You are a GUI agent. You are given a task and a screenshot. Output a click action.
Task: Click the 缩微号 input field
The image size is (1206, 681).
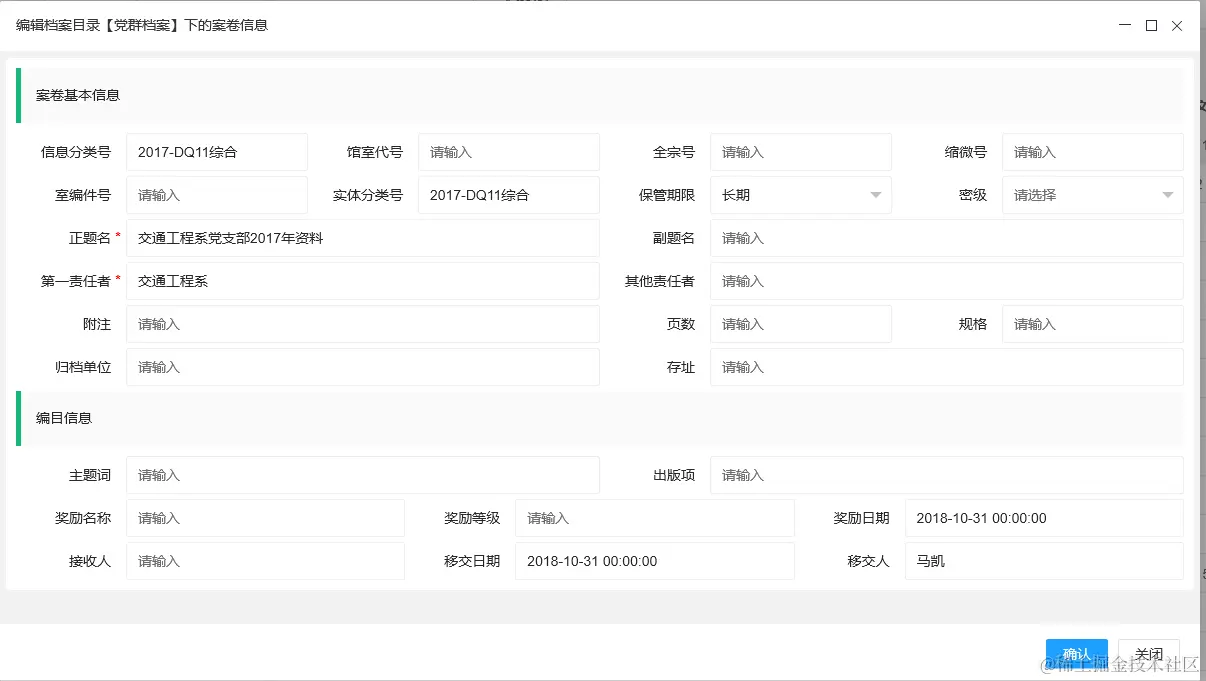1092,152
